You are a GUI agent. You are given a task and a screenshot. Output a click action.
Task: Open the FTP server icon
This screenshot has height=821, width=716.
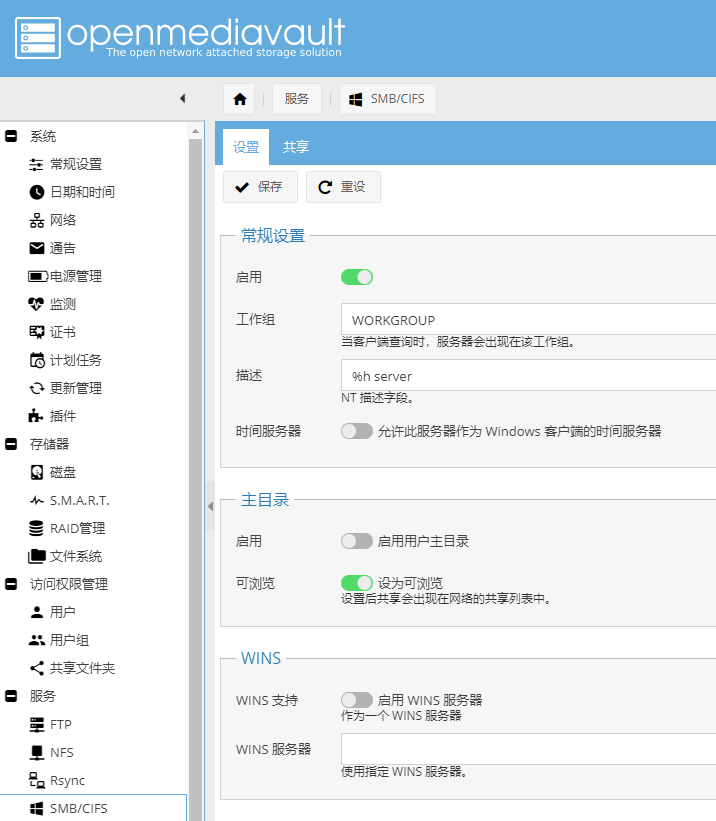[37, 725]
